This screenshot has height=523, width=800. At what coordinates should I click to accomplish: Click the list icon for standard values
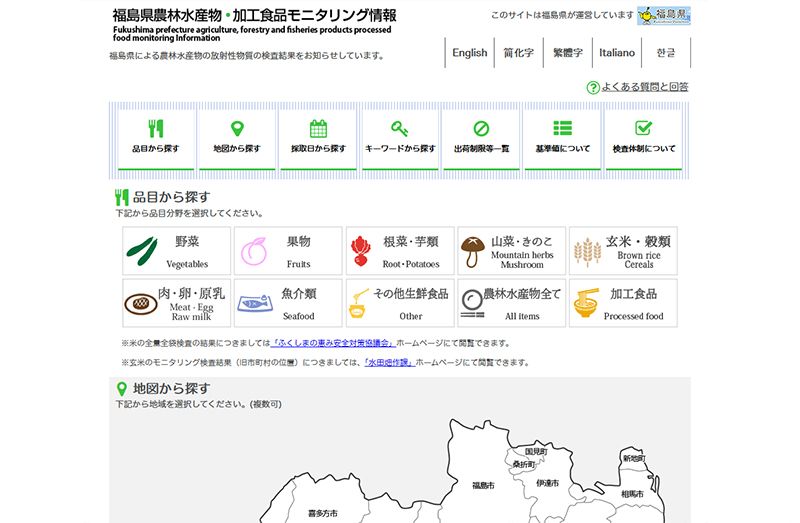pos(562,128)
